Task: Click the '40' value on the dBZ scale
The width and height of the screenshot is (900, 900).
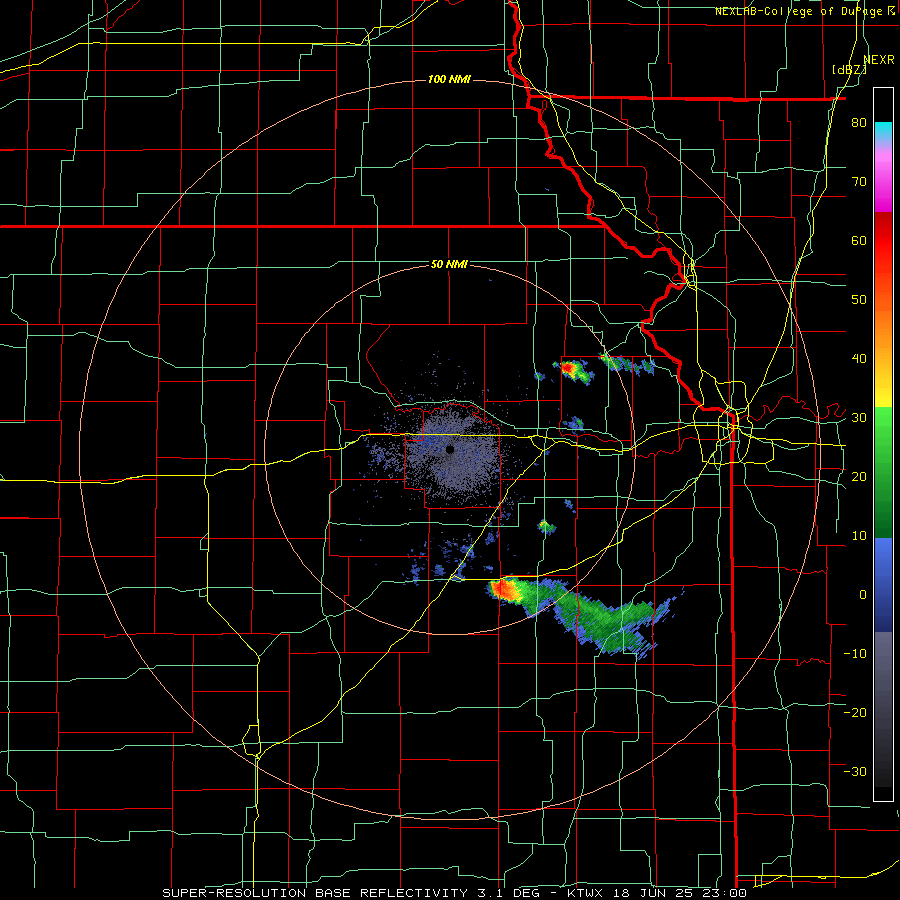Action: coord(859,359)
